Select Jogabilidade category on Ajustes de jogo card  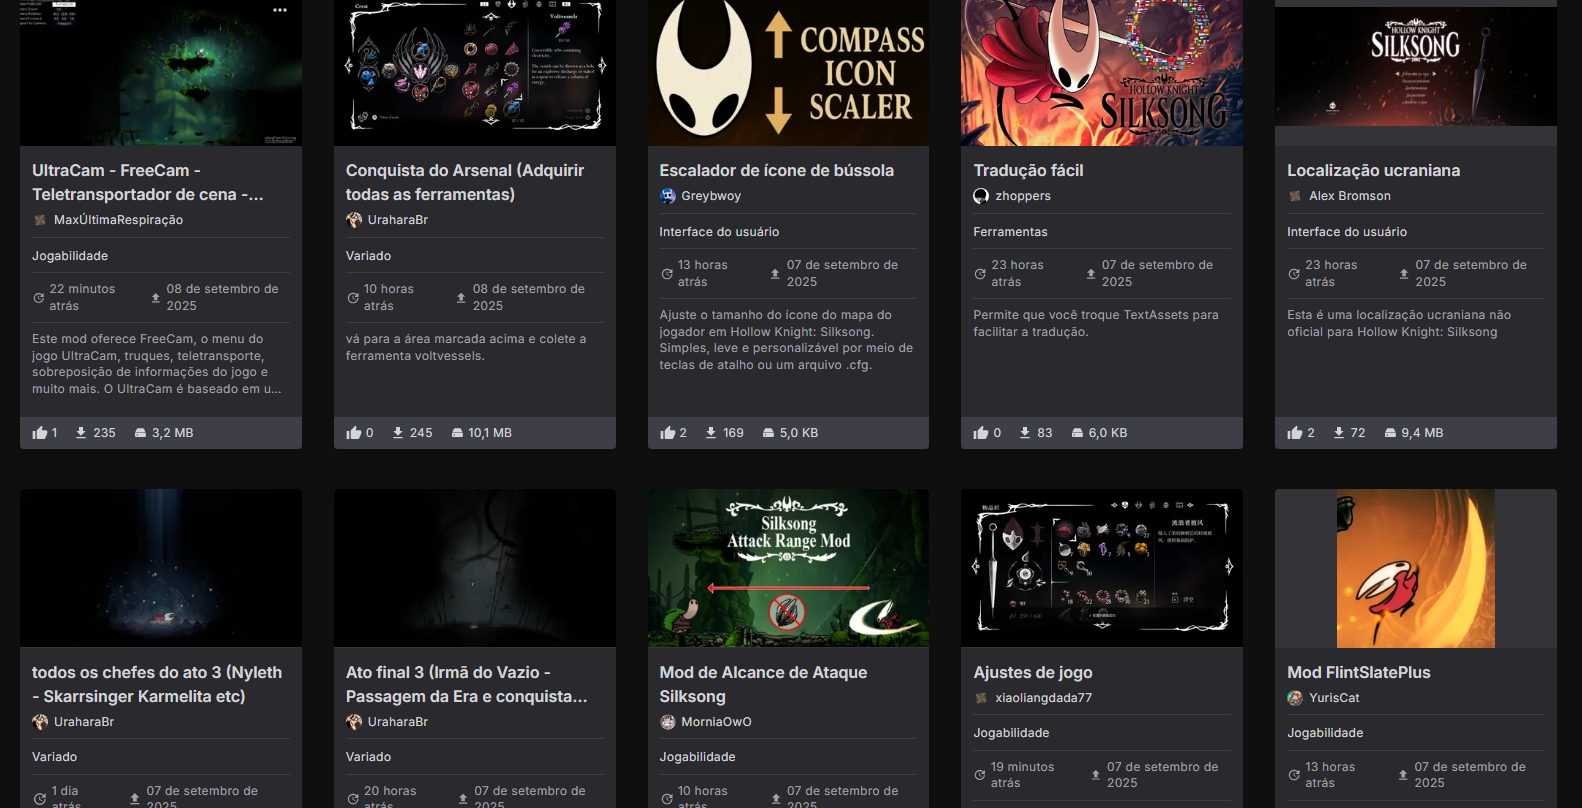click(x=1011, y=733)
